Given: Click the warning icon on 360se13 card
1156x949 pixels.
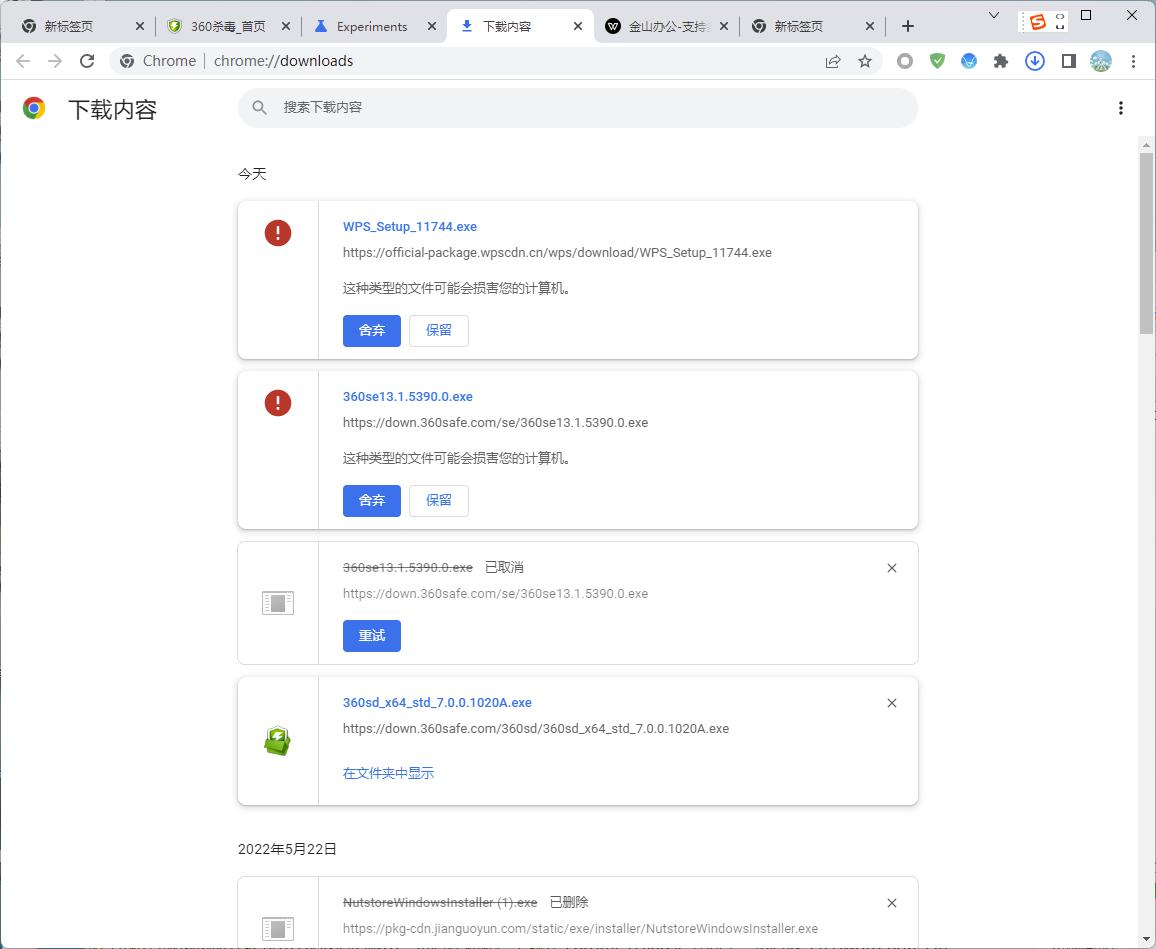Looking at the screenshot, I should pos(278,403).
